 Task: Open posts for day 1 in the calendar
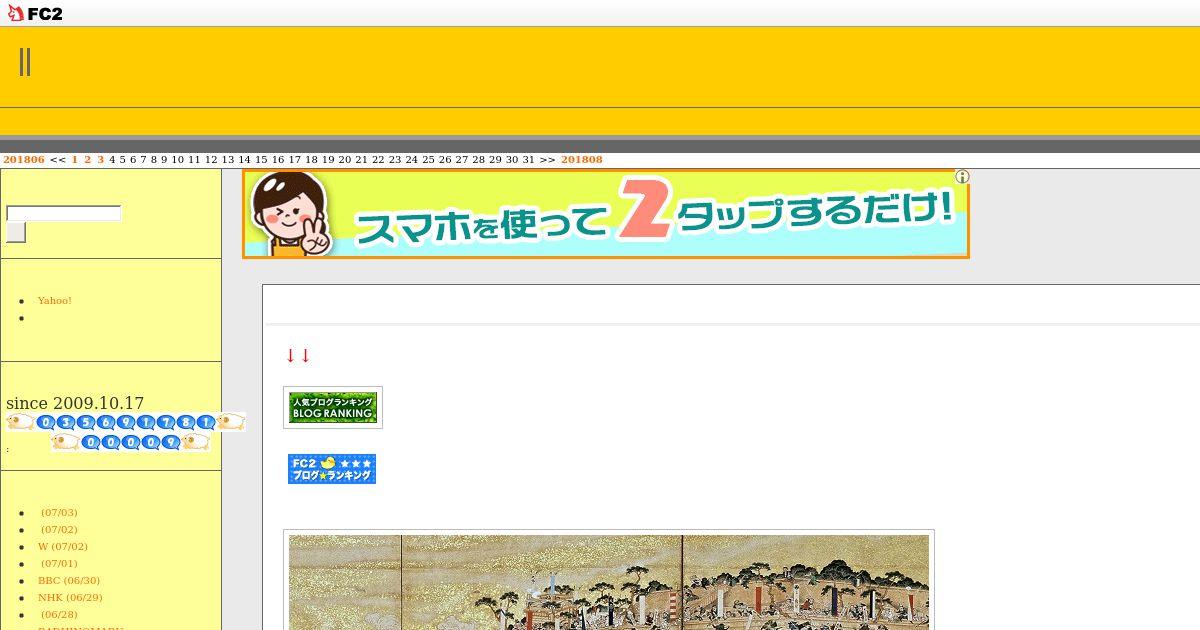(x=75, y=160)
